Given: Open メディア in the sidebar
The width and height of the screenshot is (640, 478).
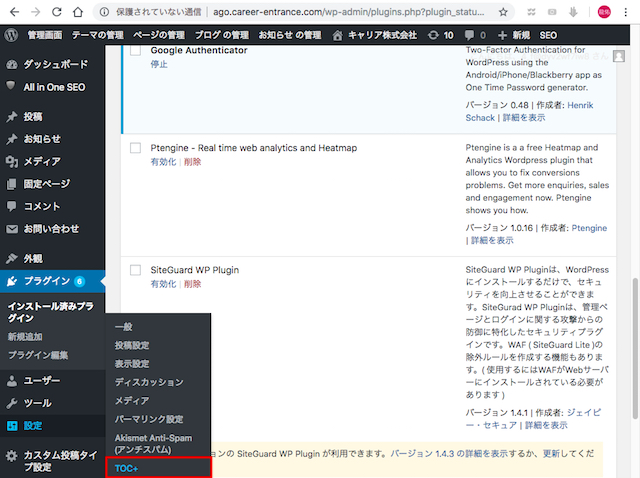Looking at the screenshot, I should [42, 161].
